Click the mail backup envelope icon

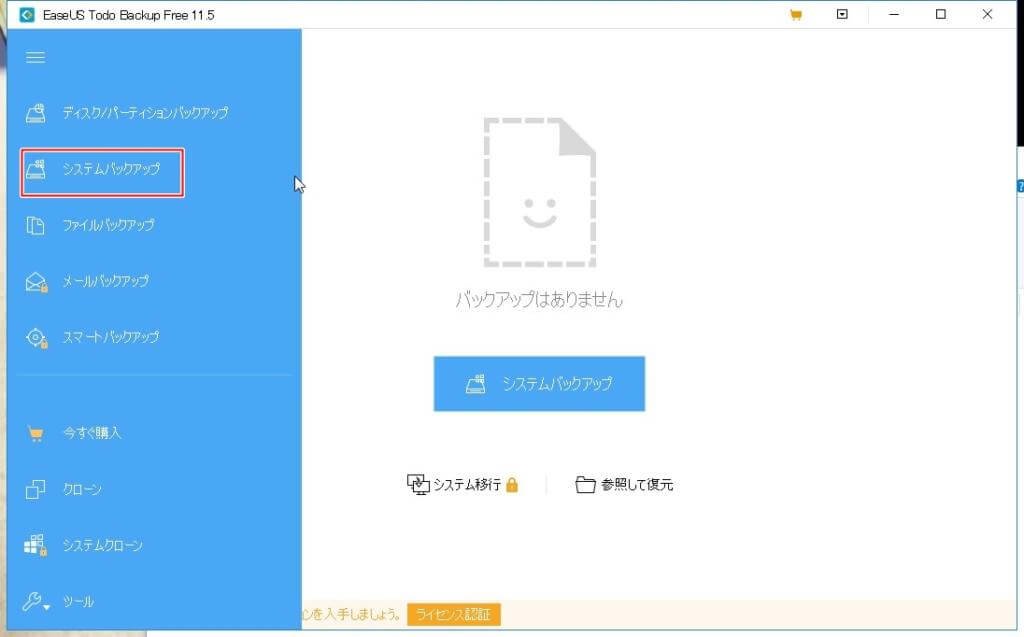click(x=36, y=282)
